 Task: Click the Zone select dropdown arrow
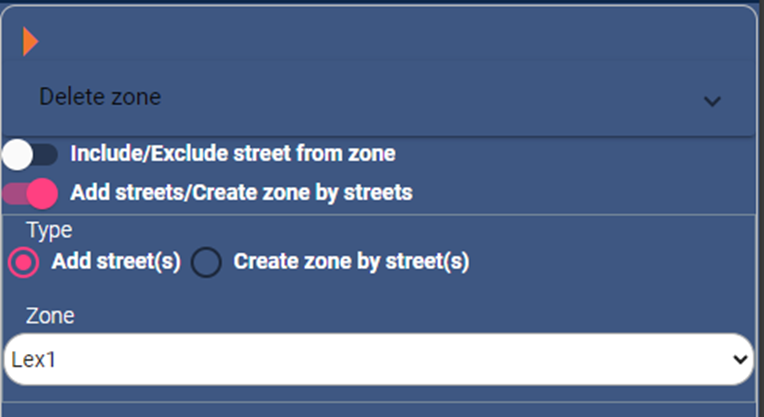click(740, 359)
